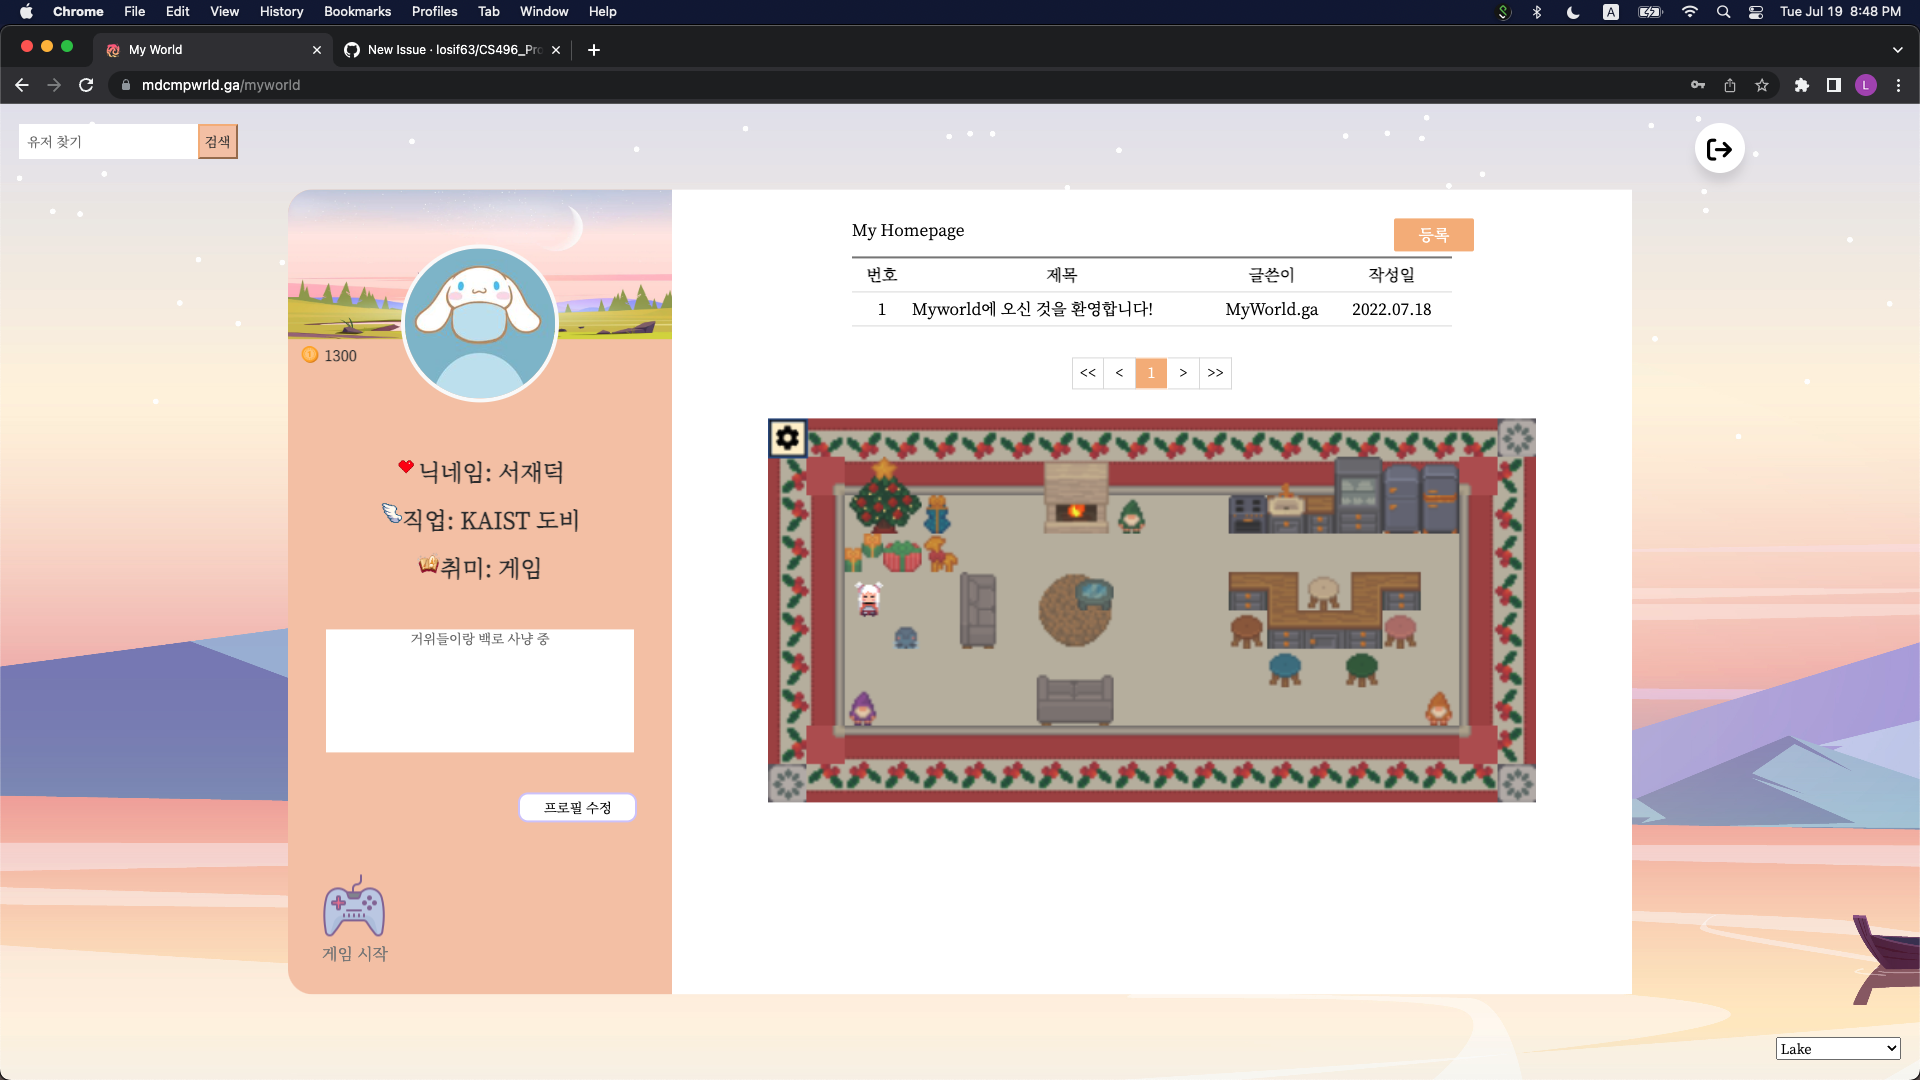
Task: Open the Profiles menu
Action: point(434,12)
